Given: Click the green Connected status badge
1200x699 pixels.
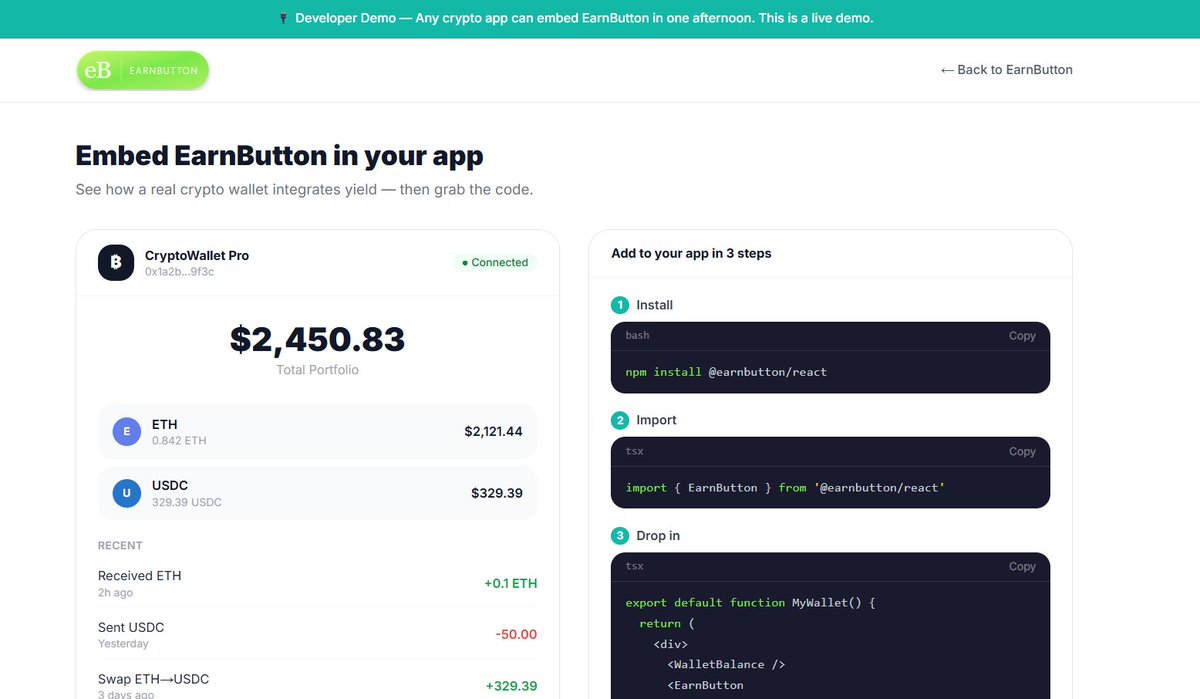Looking at the screenshot, I should pos(495,263).
